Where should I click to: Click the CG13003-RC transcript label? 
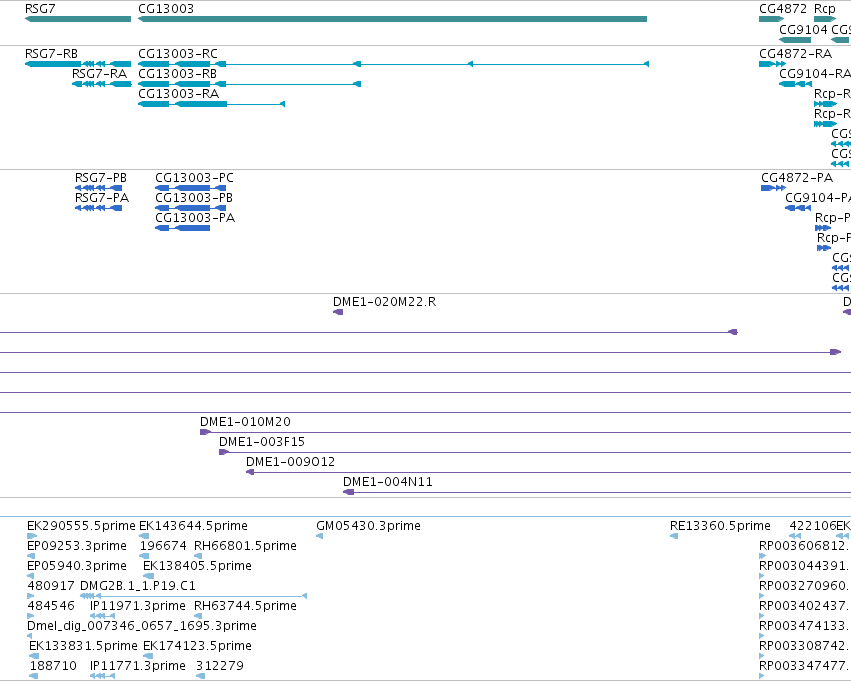[178, 54]
